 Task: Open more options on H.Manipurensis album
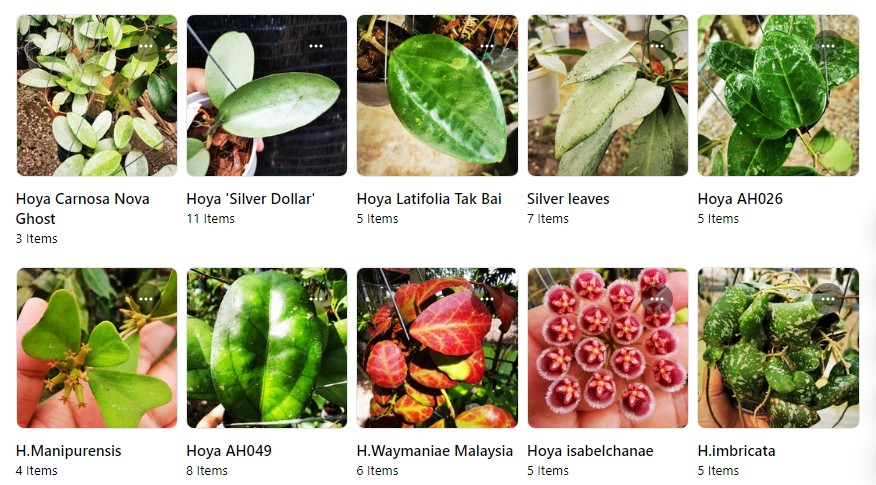(x=146, y=299)
